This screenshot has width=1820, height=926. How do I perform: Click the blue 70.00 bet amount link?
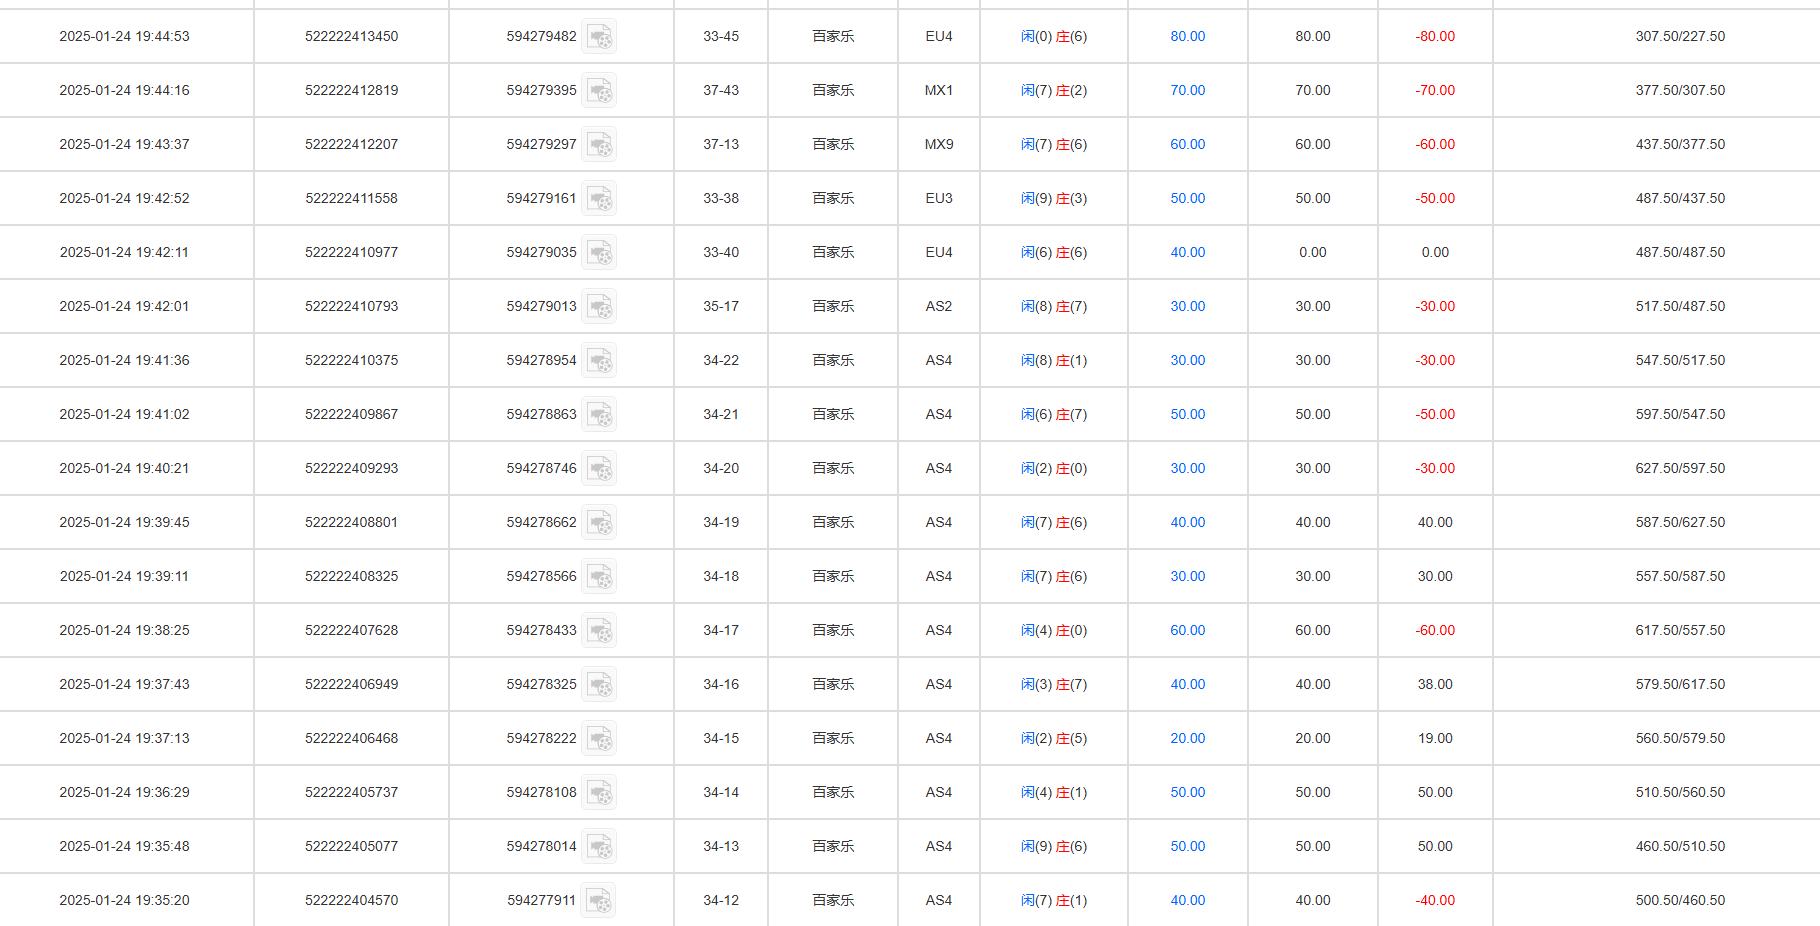(1187, 91)
